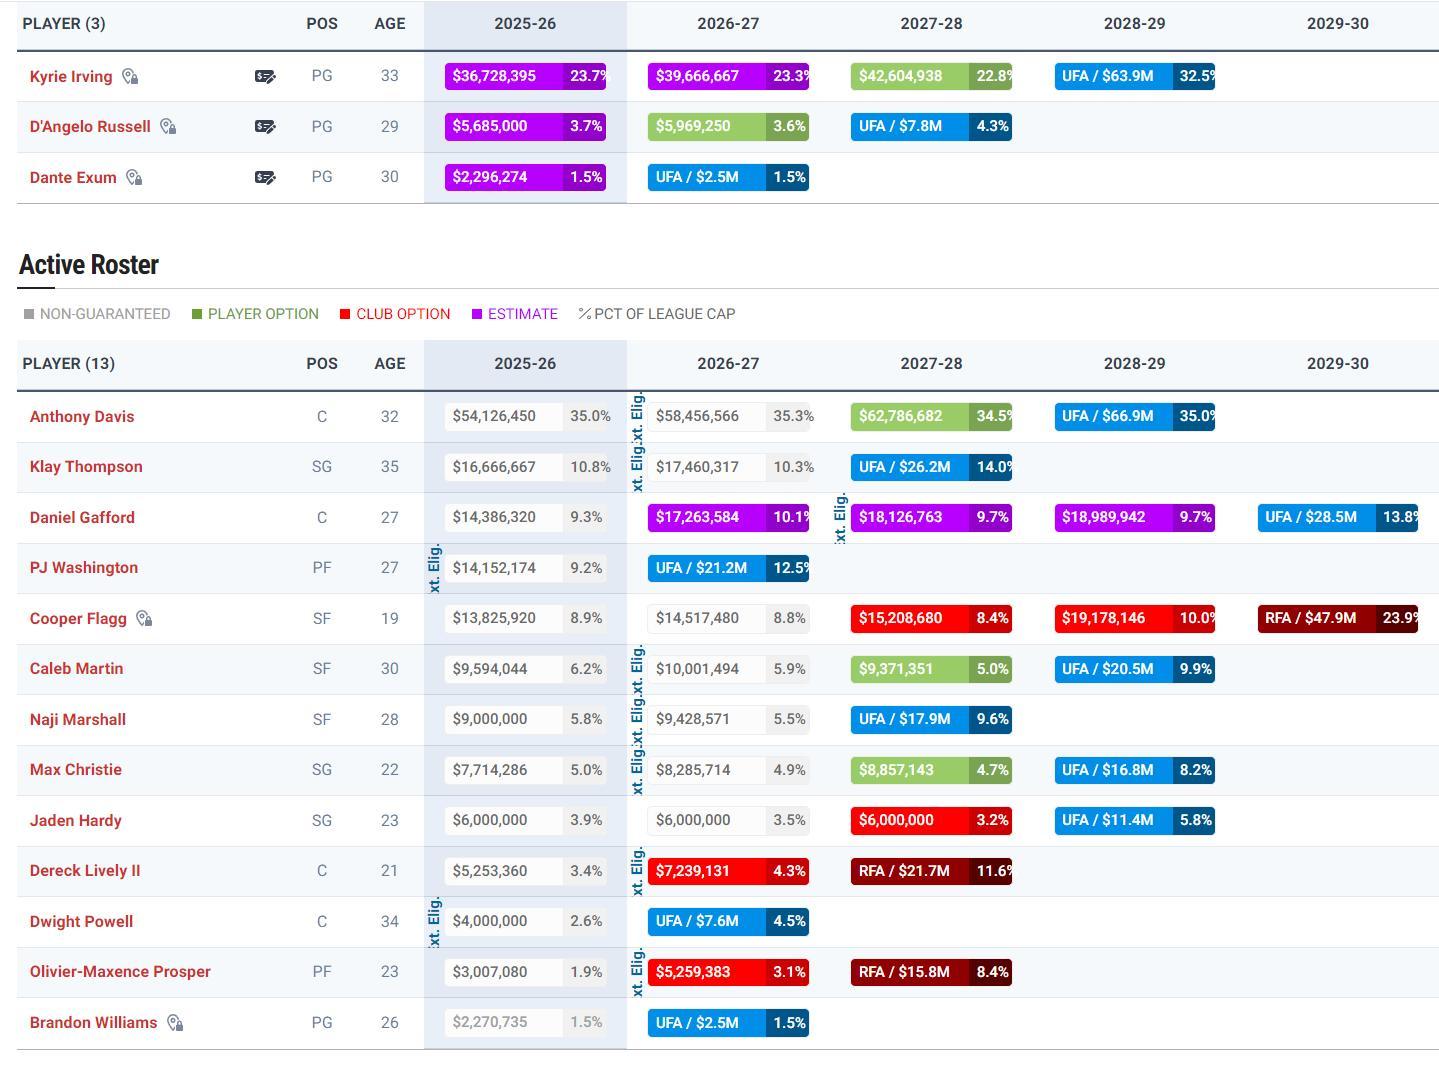
Task: Click the percent icon next to PCT OF LEAGUE CAP
Action: click(x=584, y=314)
